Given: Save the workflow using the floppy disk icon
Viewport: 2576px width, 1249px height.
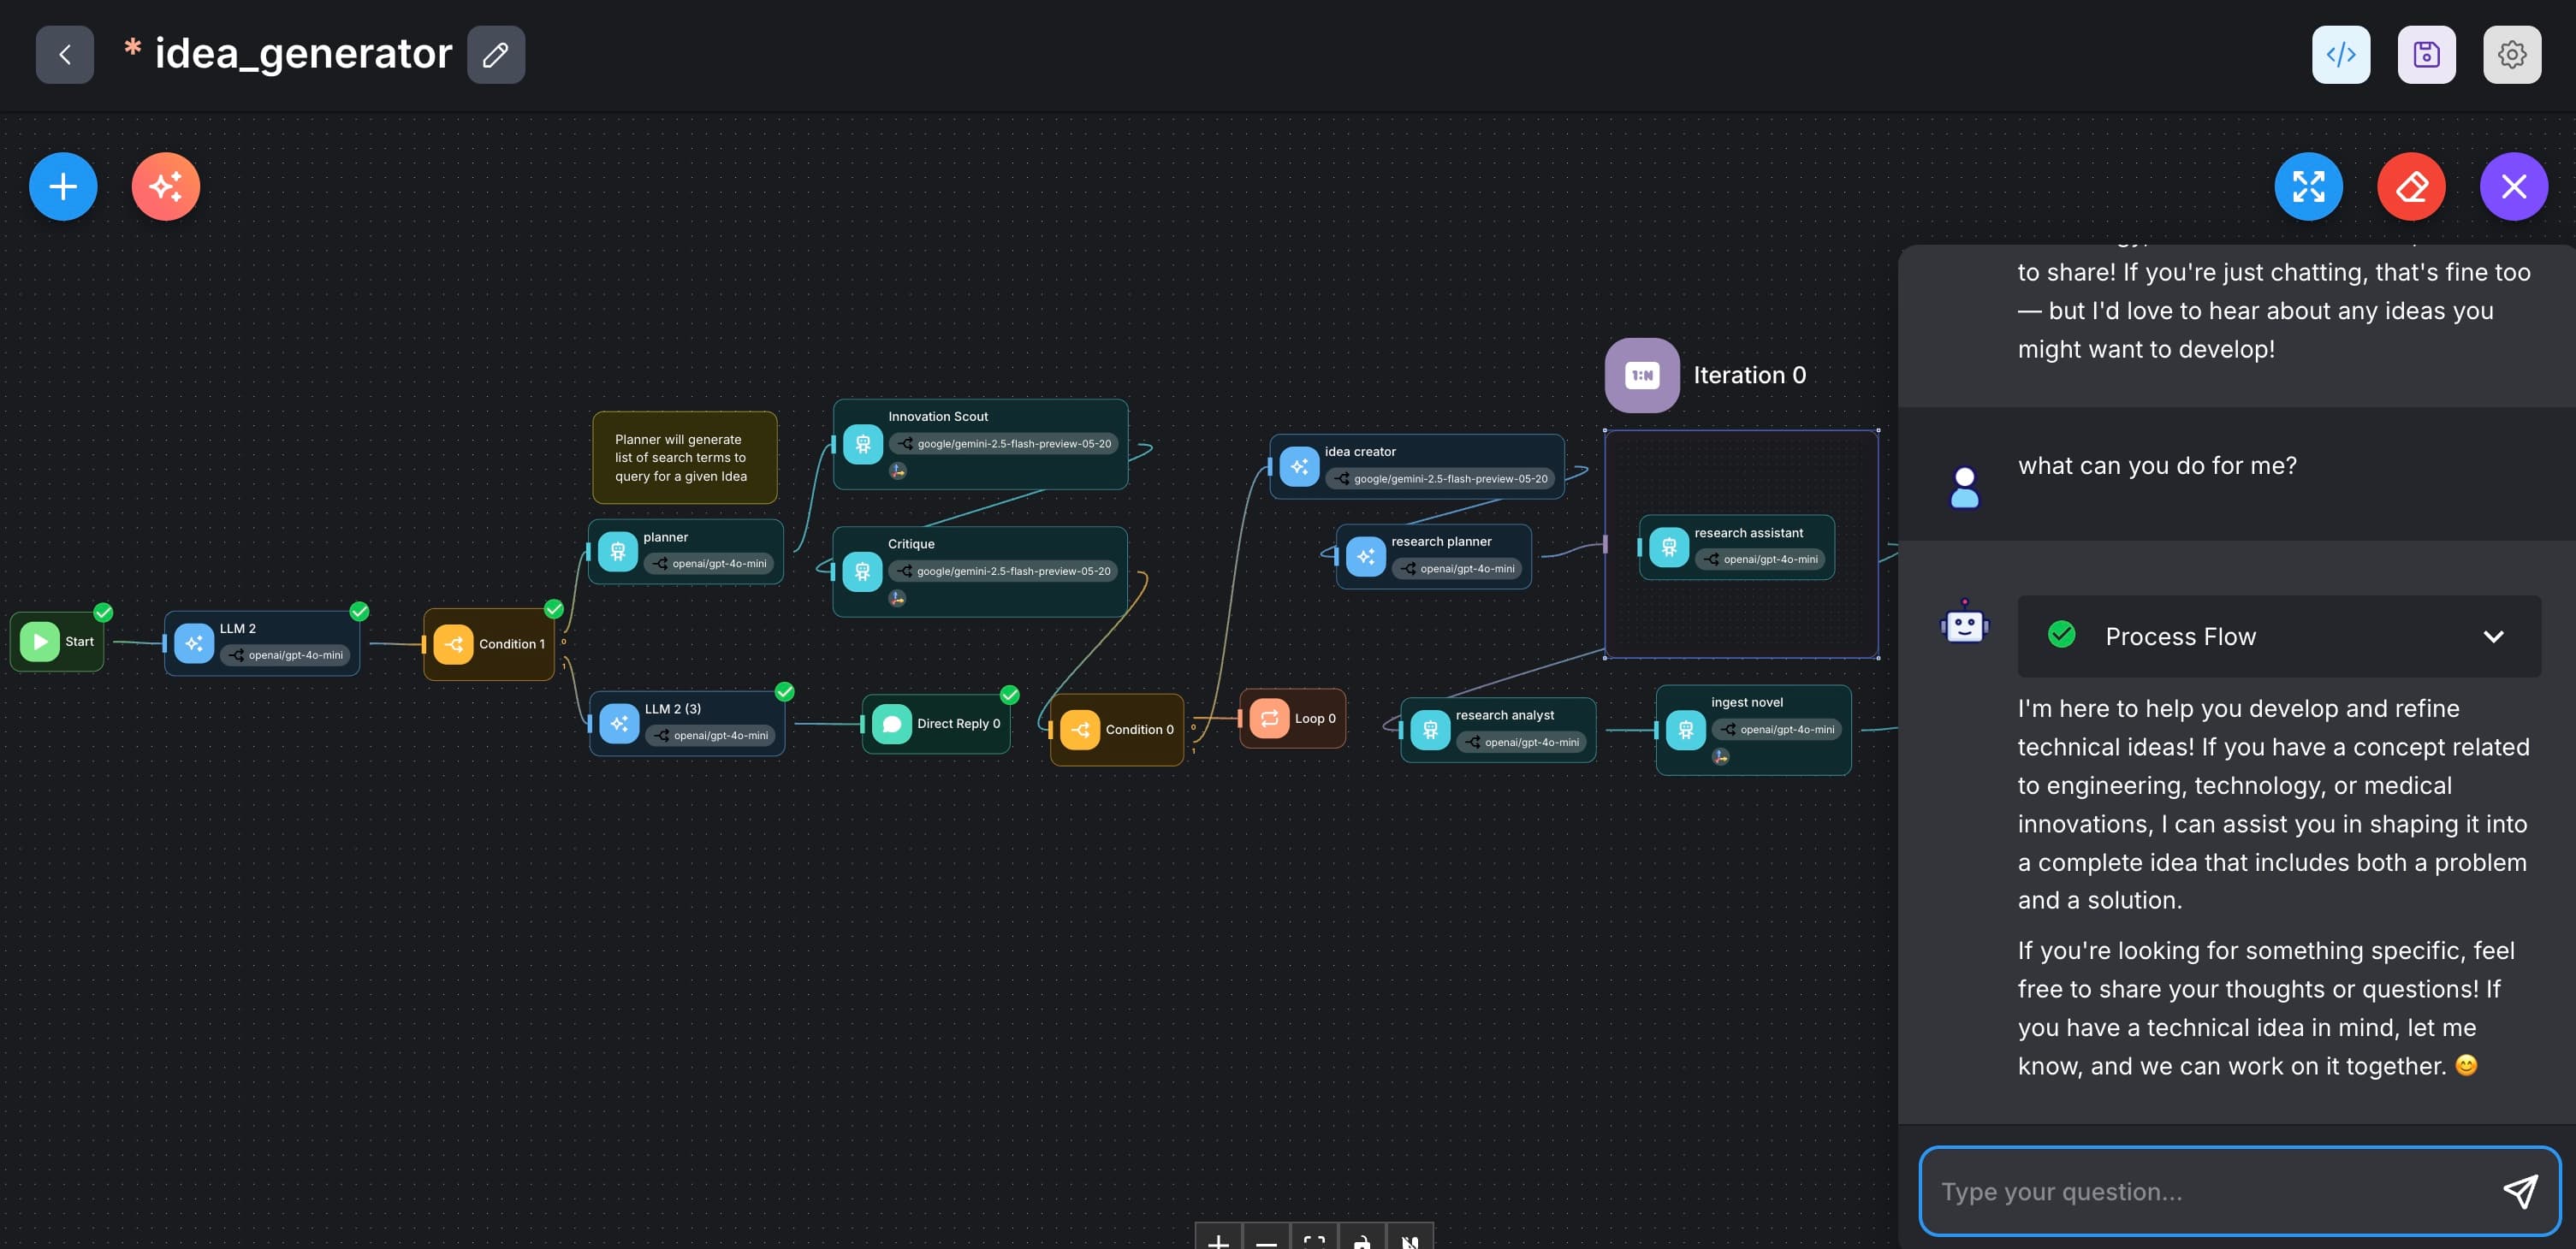Looking at the screenshot, I should pos(2426,54).
